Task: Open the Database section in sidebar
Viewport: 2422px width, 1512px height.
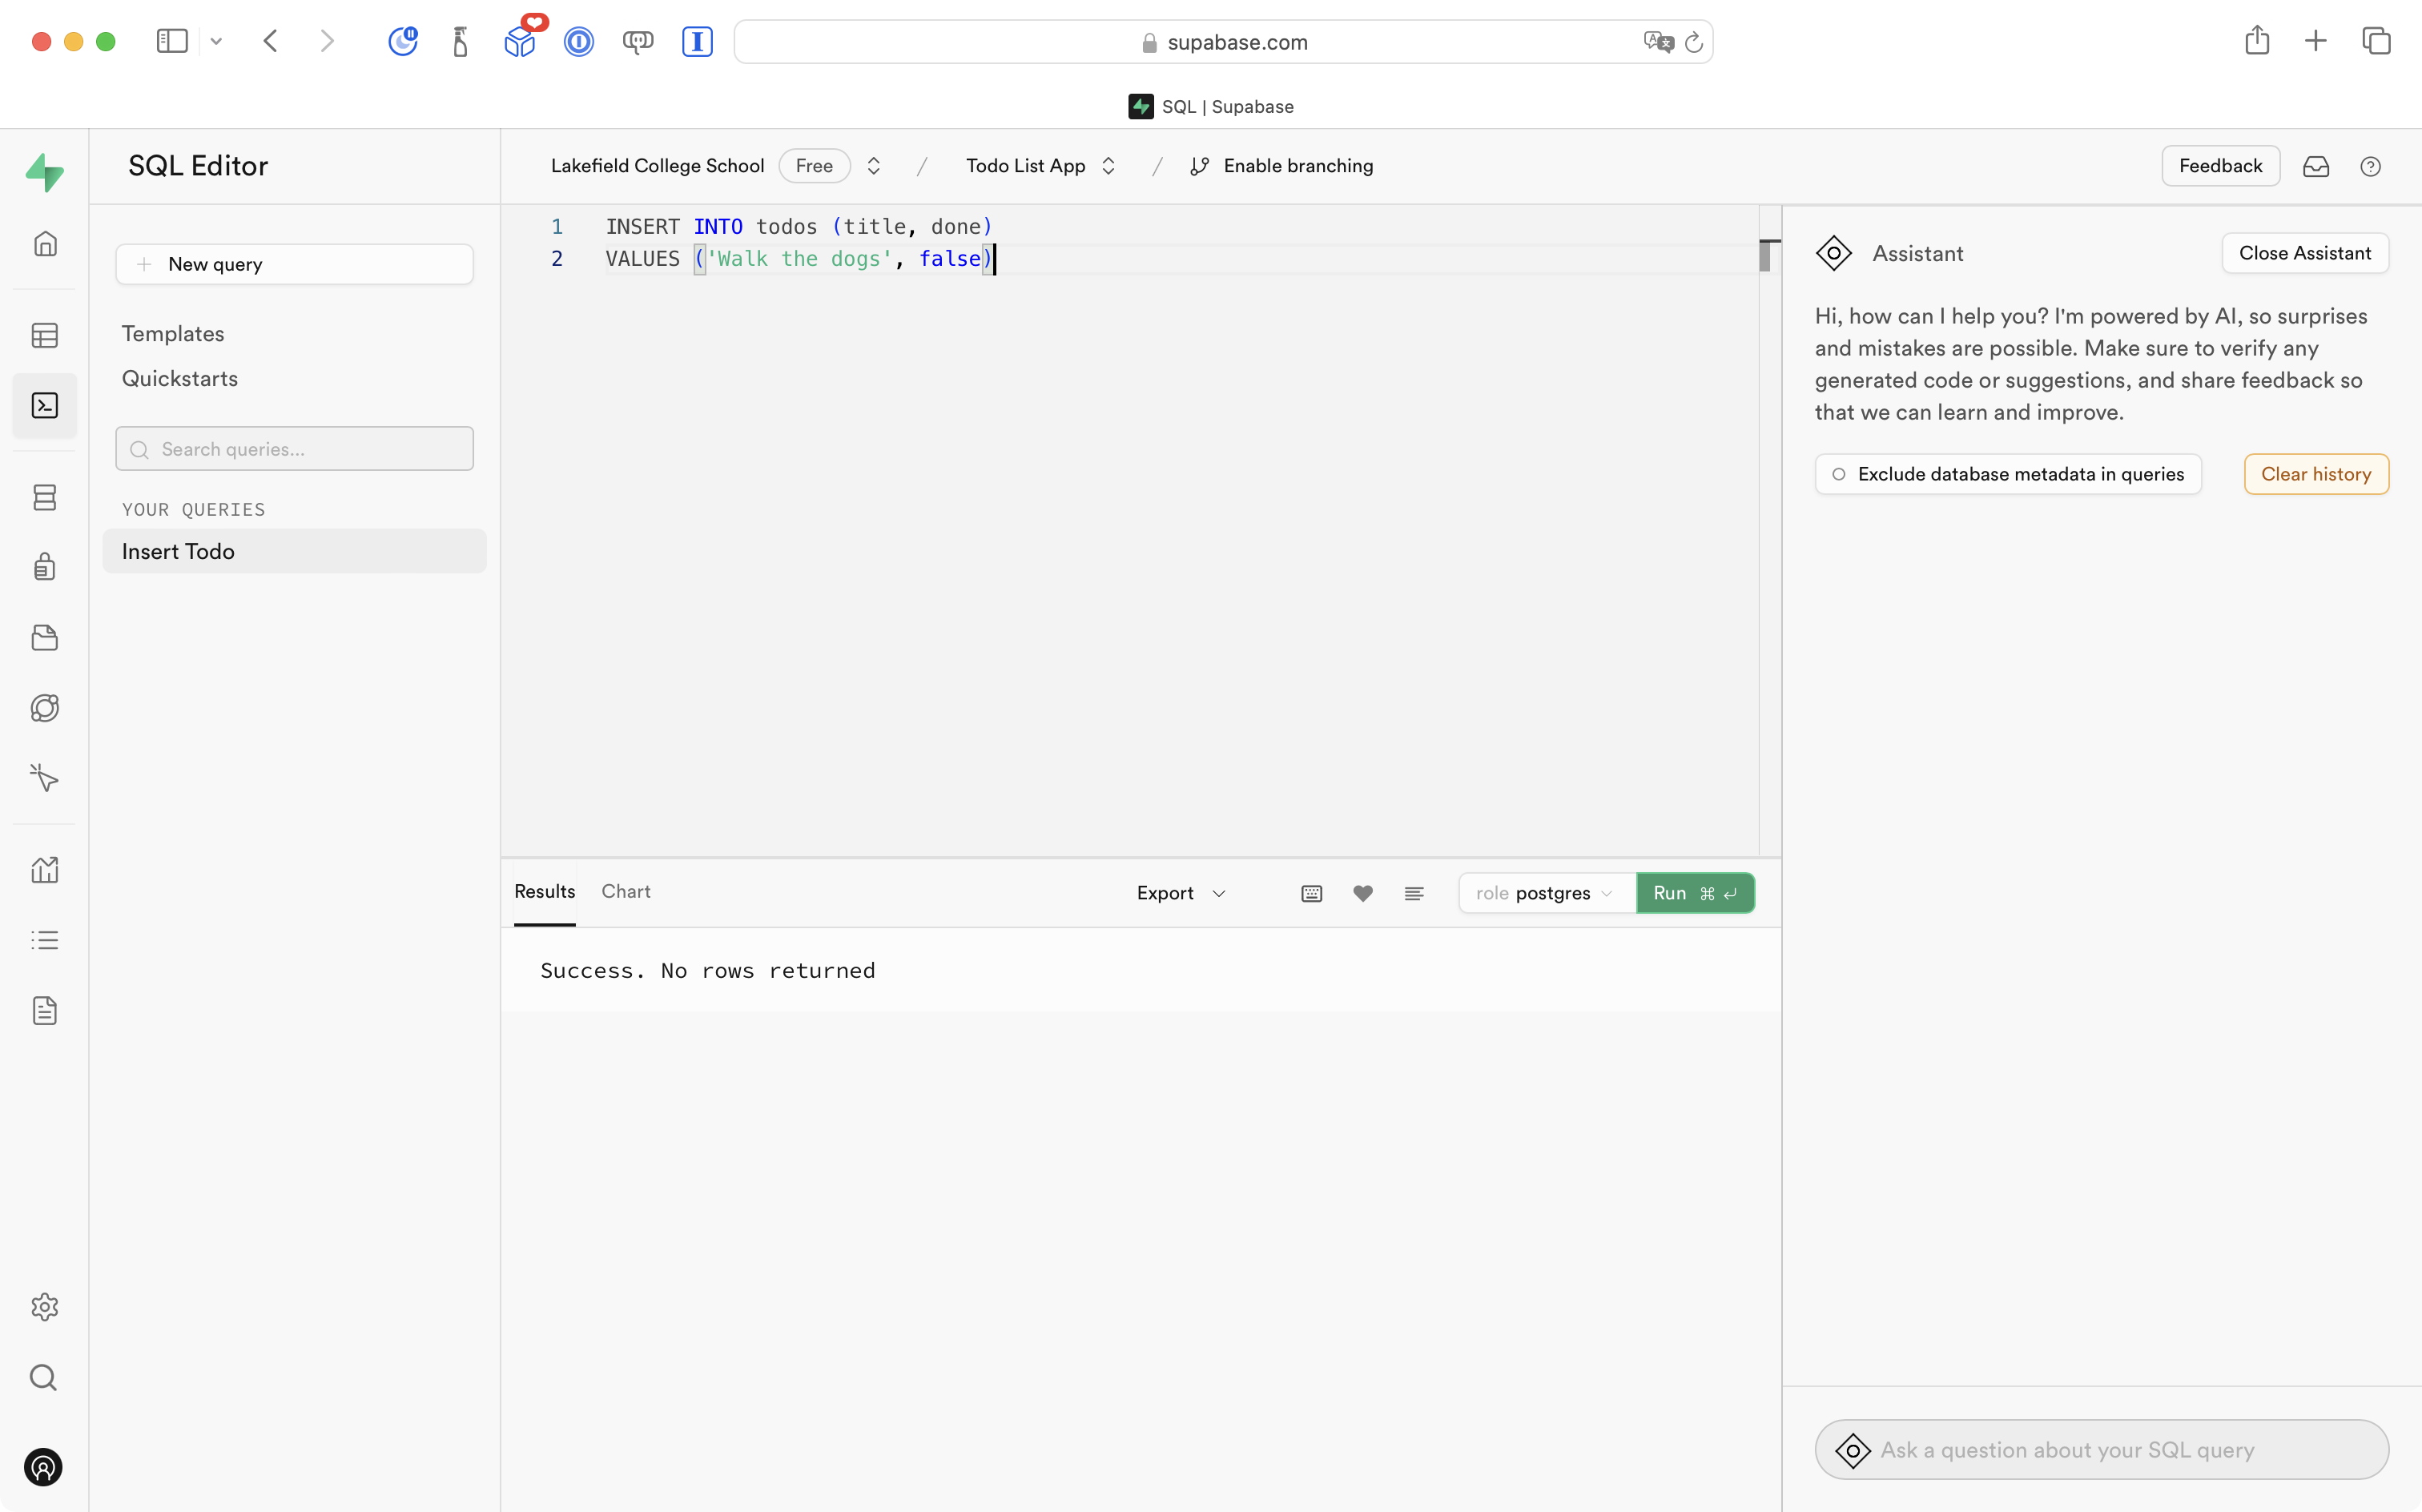Action: pos(45,497)
